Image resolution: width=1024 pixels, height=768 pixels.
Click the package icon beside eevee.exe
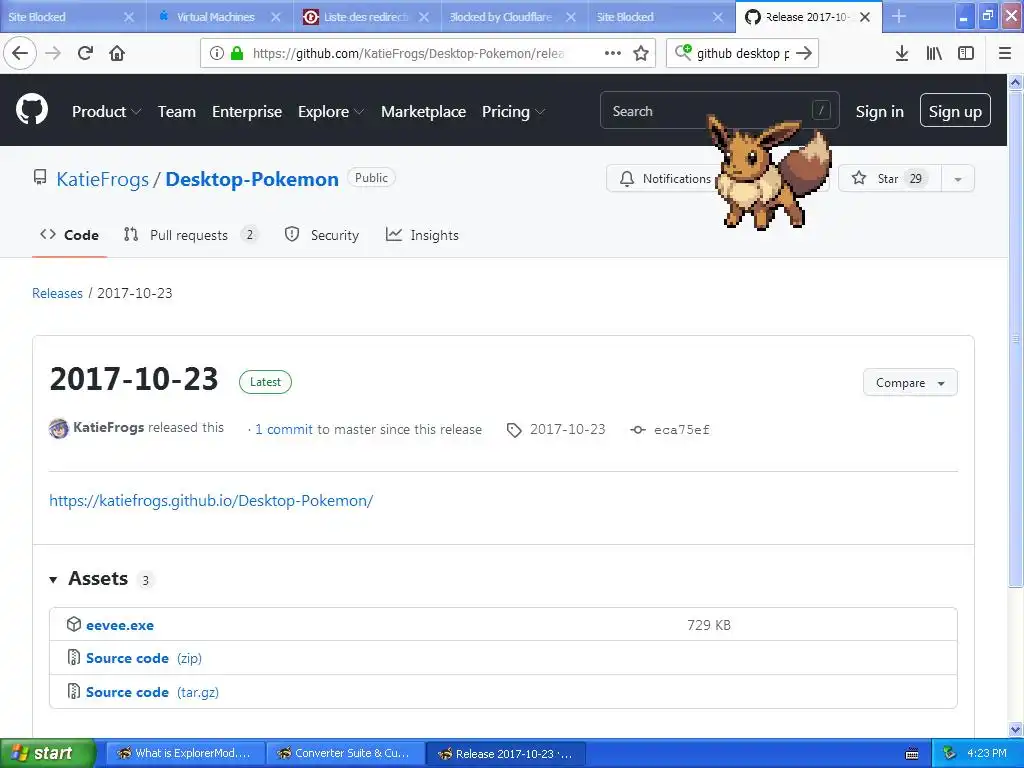click(x=74, y=624)
